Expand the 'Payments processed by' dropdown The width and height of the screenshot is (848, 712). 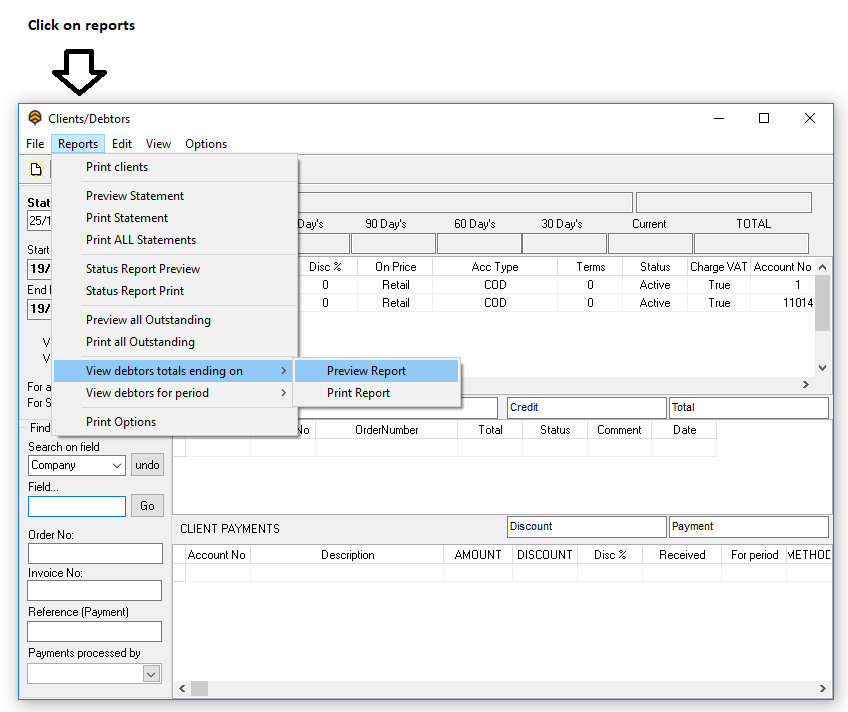pos(151,674)
